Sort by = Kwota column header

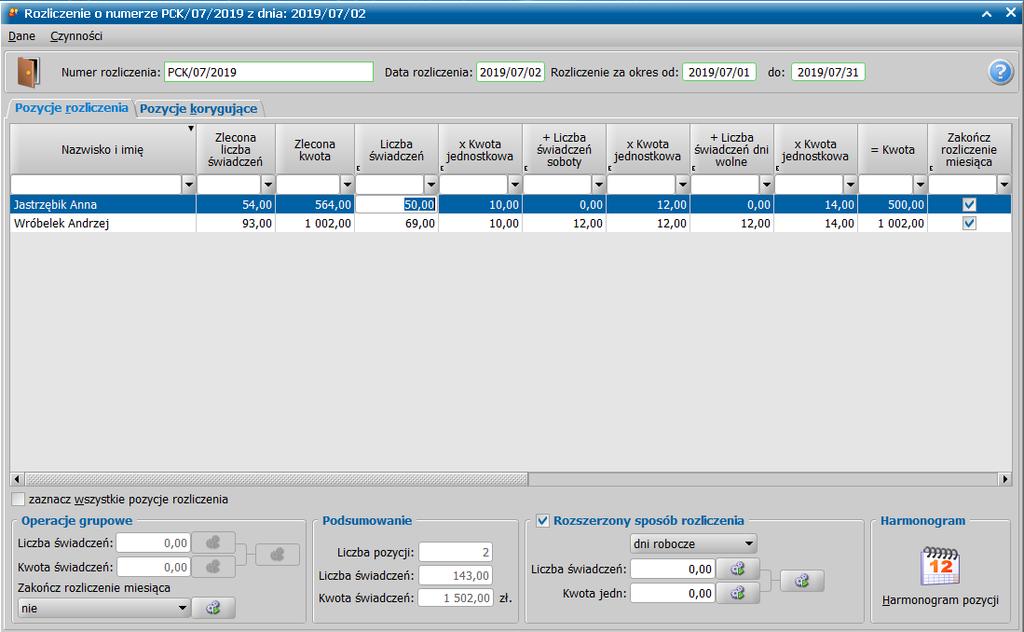coord(893,150)
